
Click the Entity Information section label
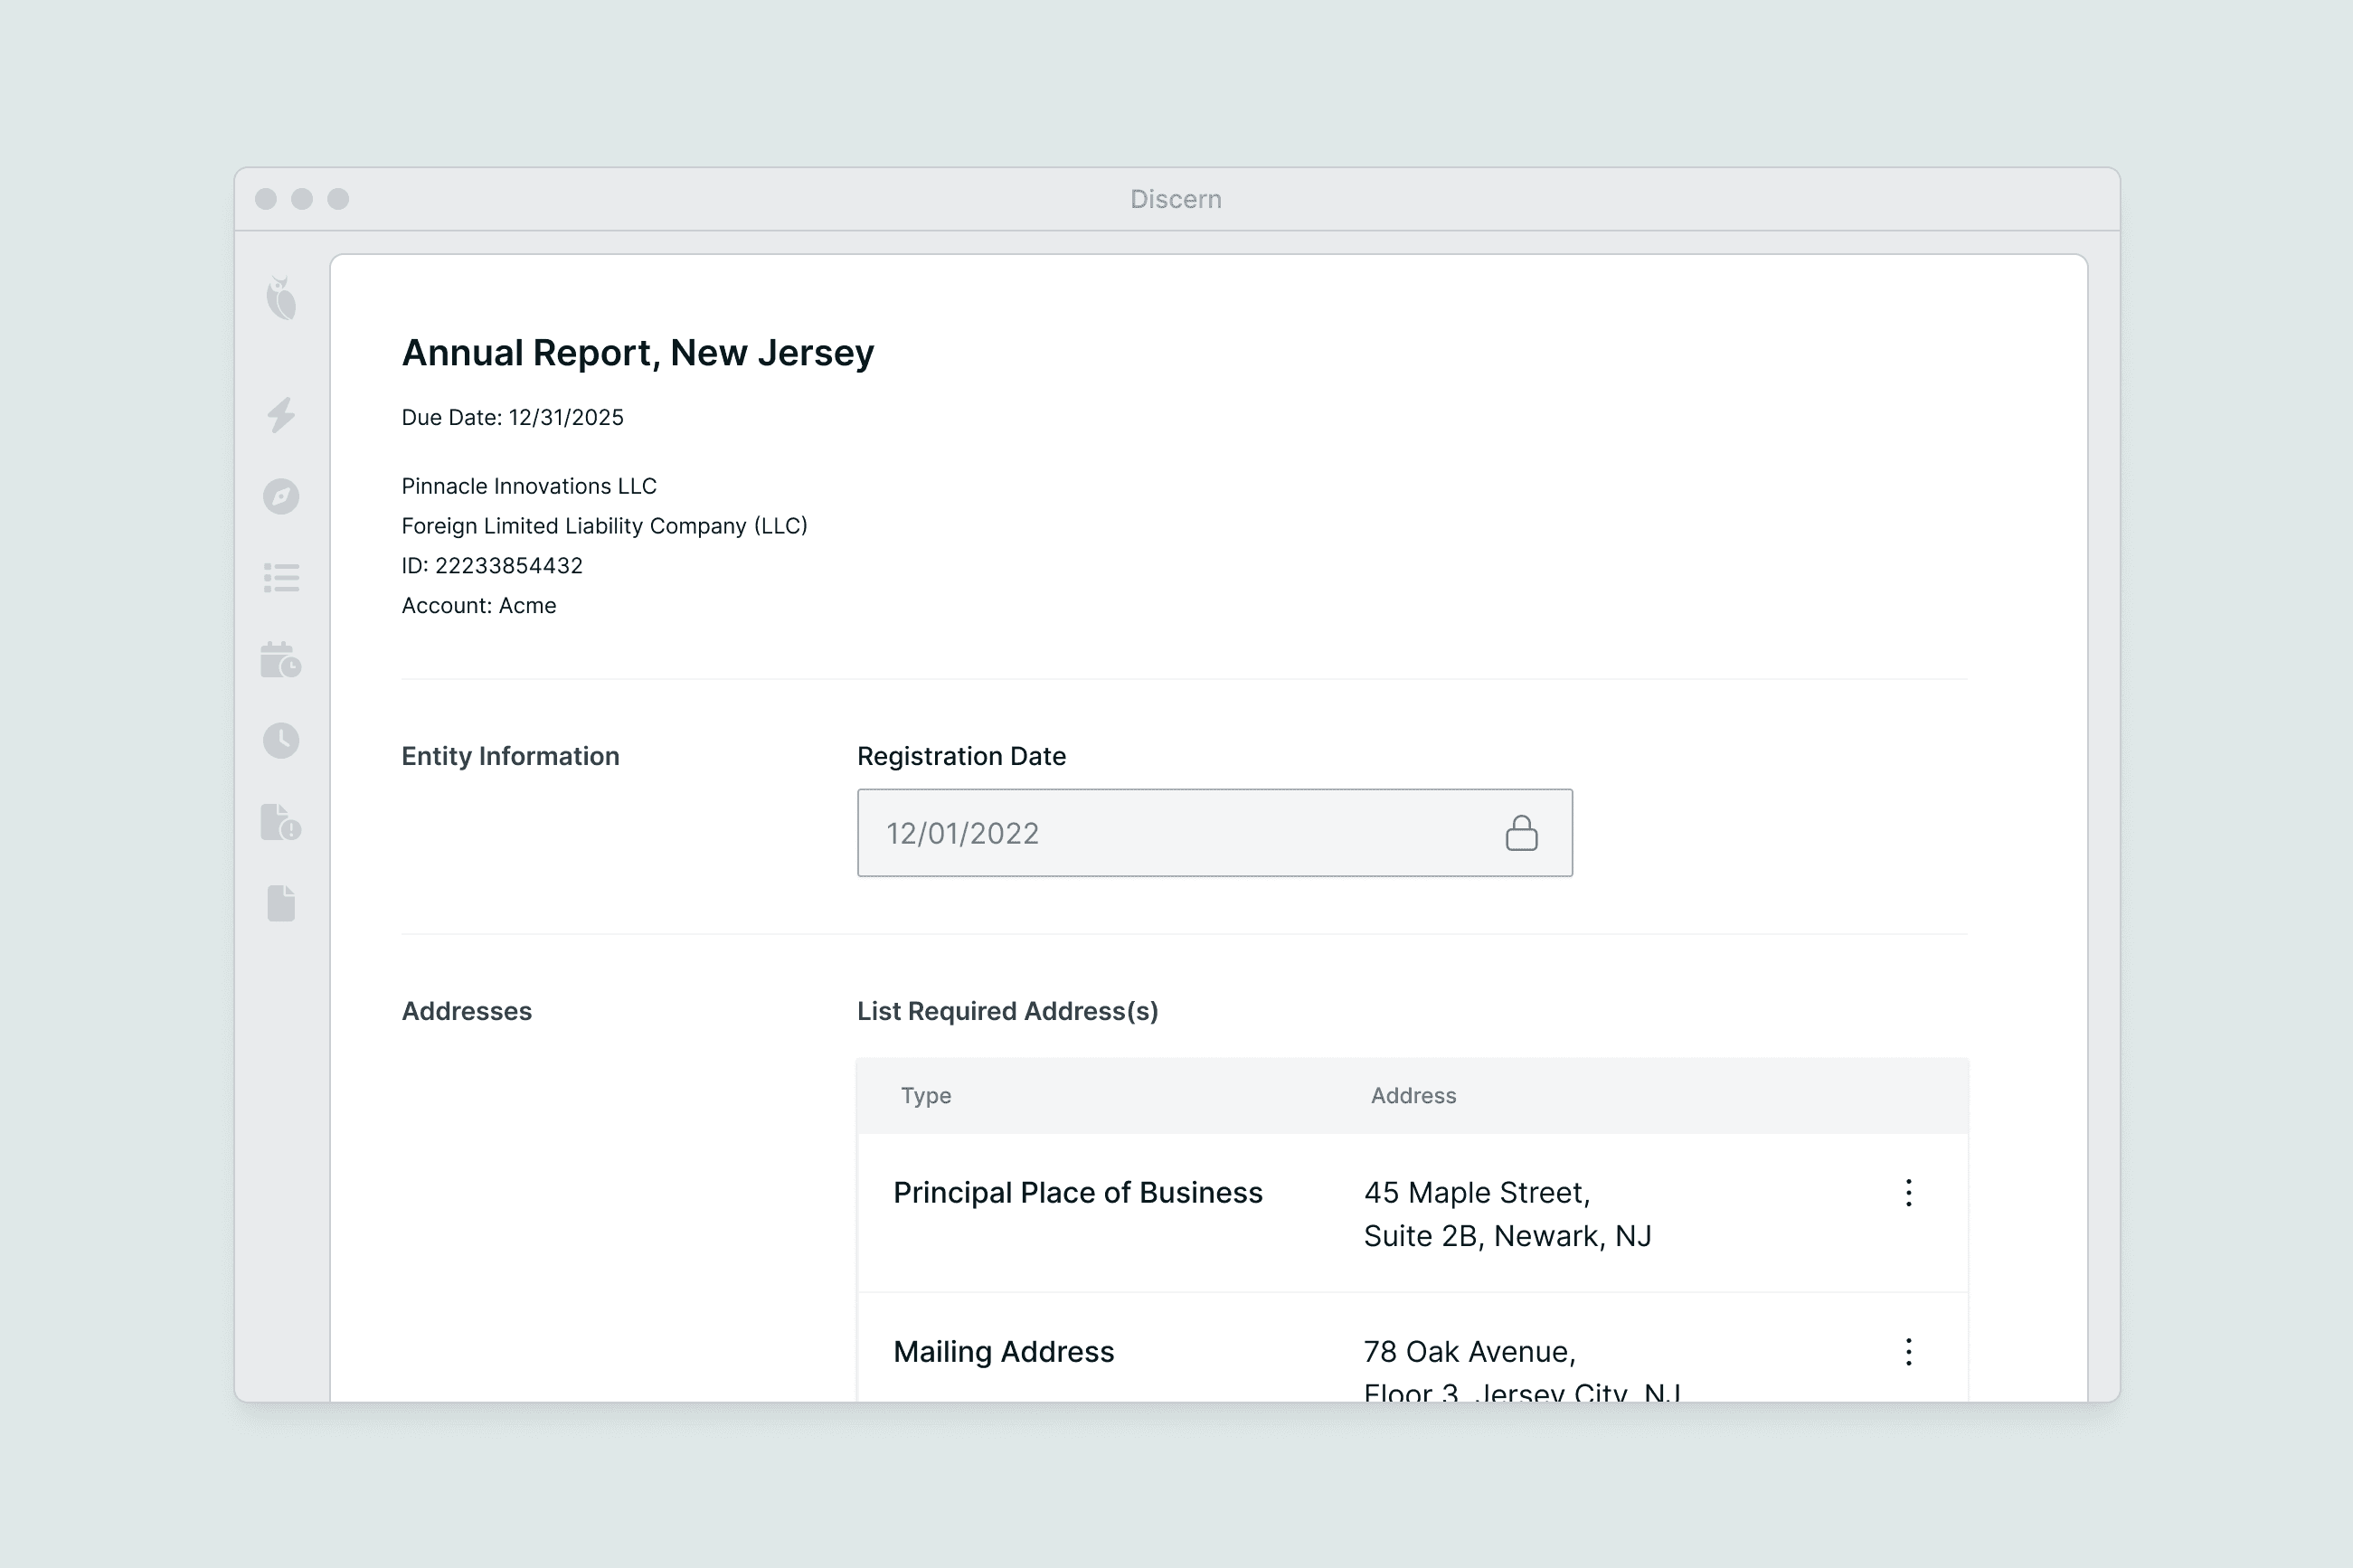point(510,756)
